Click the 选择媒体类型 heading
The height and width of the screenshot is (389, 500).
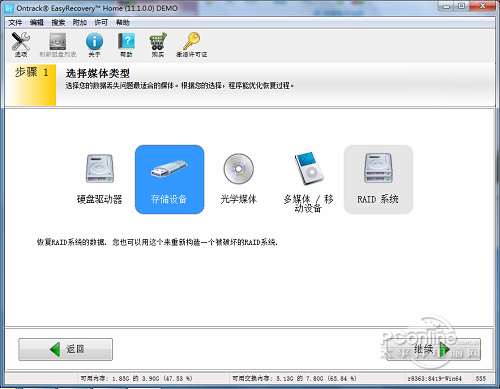coord(98,73)
